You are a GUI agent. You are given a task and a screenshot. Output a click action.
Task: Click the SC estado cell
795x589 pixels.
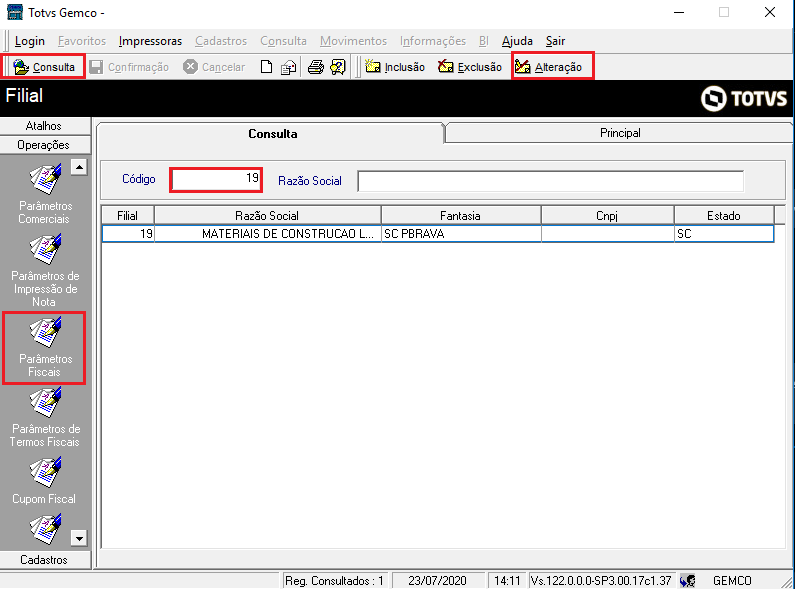pos(724,234)
